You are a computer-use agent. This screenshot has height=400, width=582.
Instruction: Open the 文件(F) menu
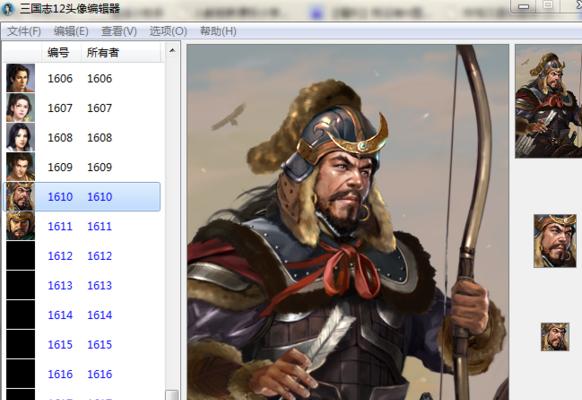24,31
